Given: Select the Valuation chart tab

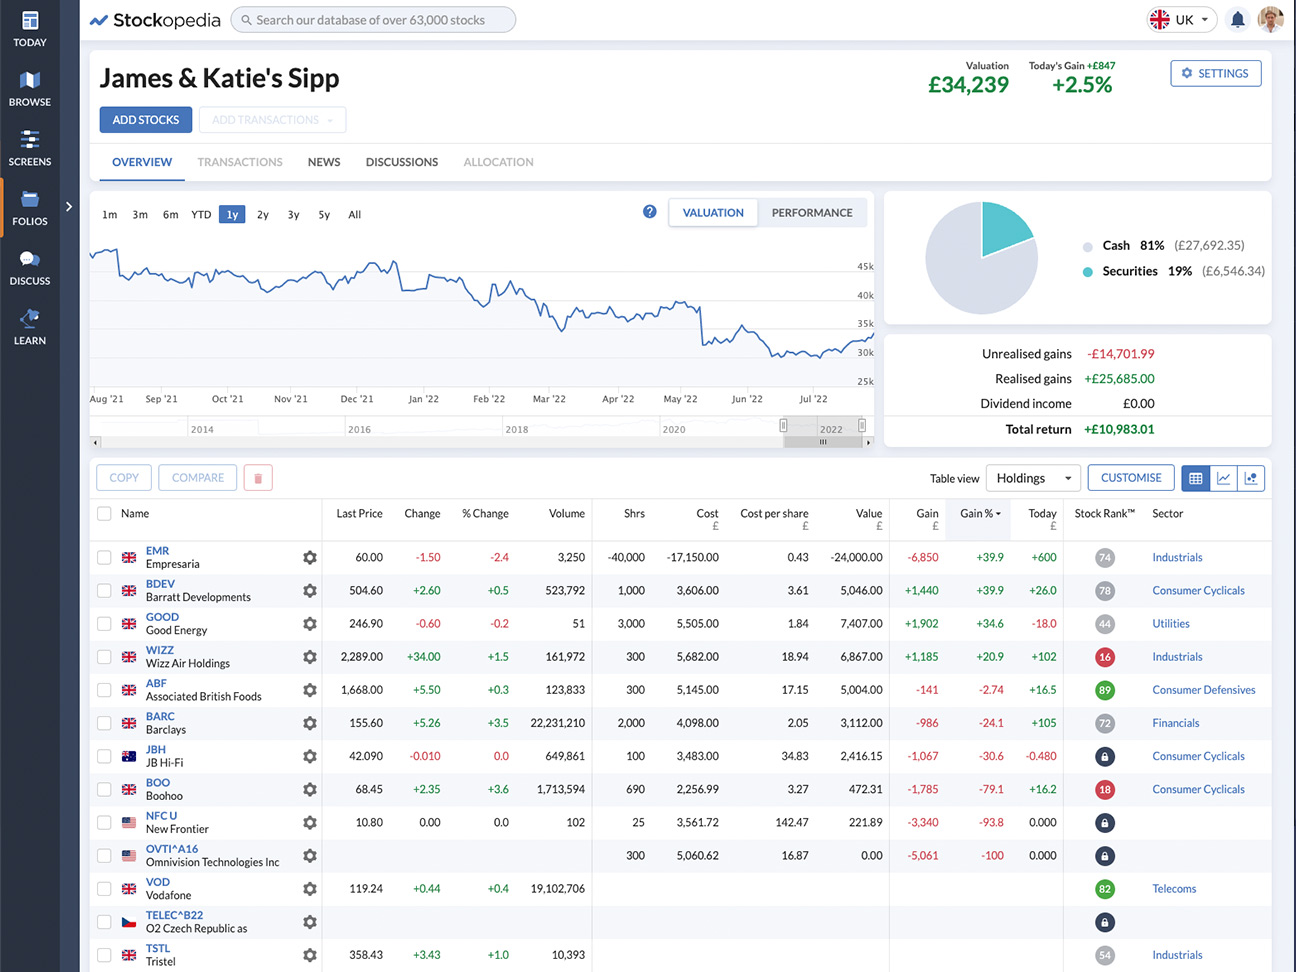Looking at the screenshot, I should (713, 213).
